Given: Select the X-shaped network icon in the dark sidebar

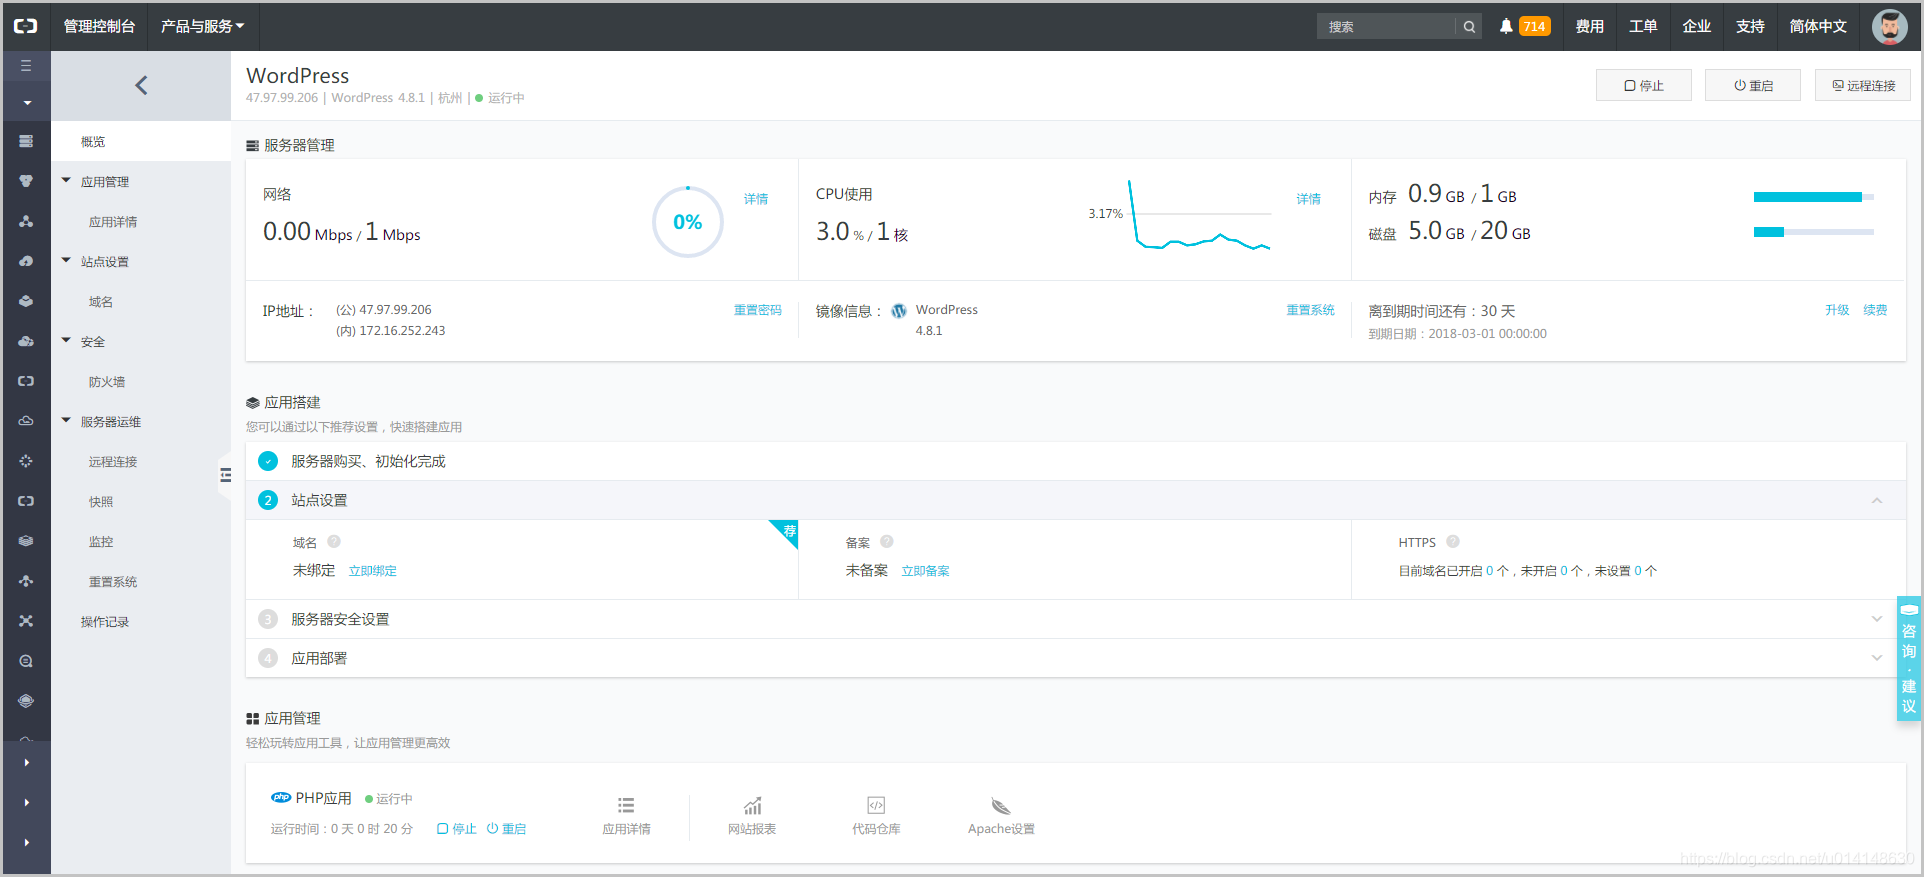Looking at the screenshot, I should [x=26, y=621].
